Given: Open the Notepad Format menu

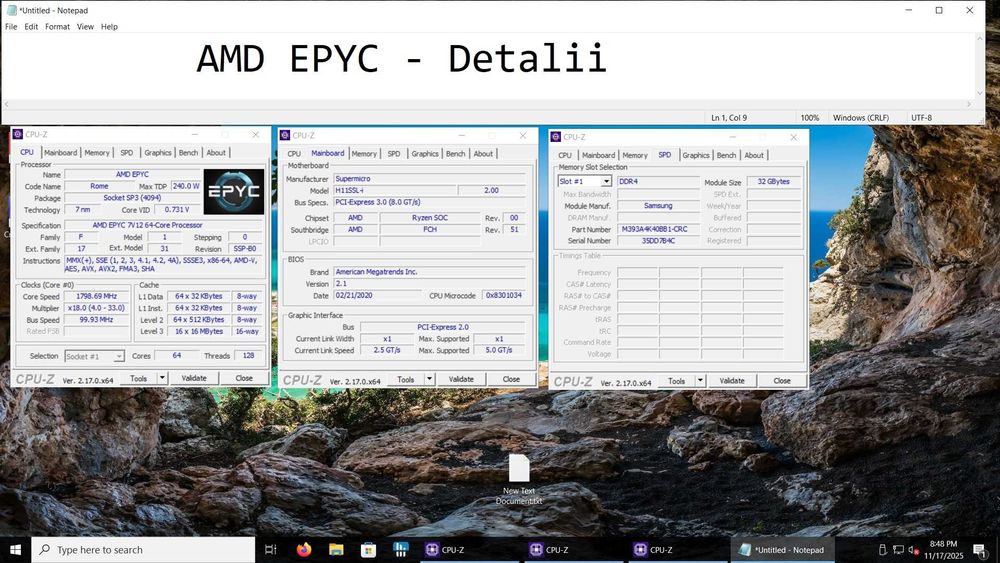Looking at the screenshot, I should point(57,27).
